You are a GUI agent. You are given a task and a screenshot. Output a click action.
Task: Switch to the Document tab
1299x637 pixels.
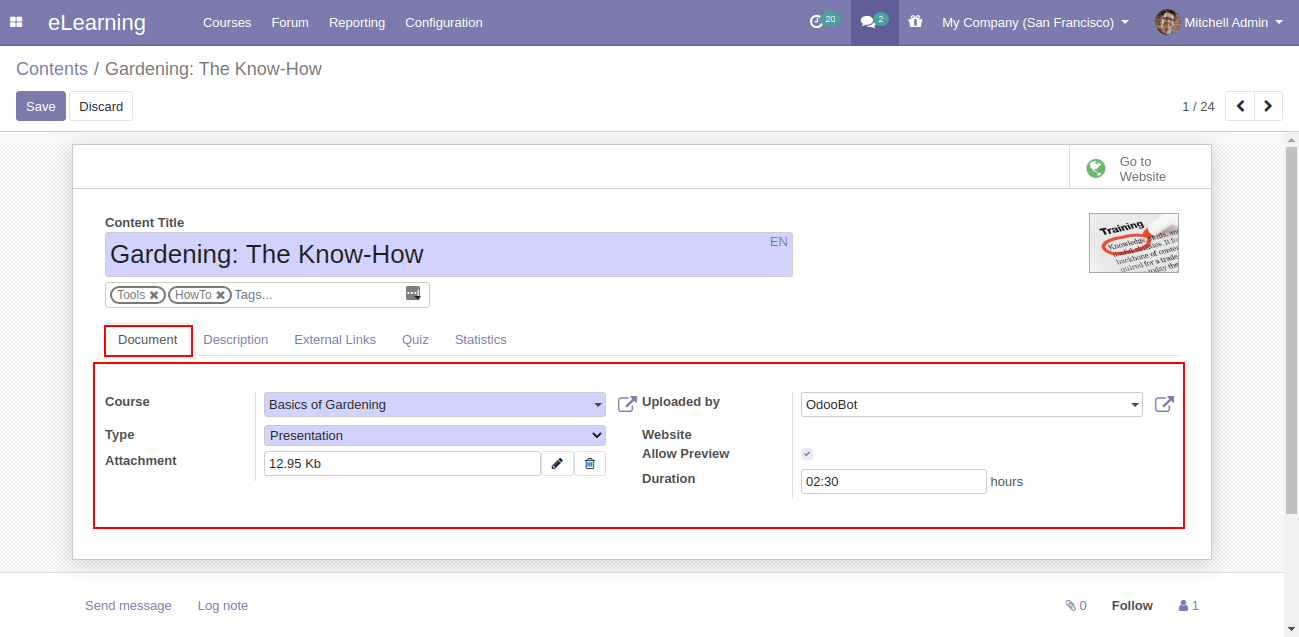pos(148,340)
